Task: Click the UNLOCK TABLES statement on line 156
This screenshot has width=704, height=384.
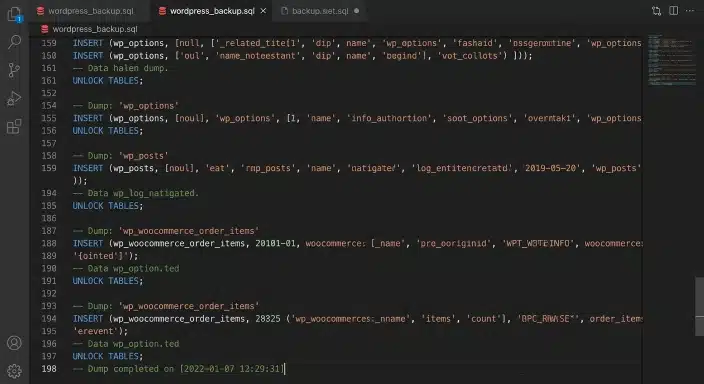Action: click(108, 131)
